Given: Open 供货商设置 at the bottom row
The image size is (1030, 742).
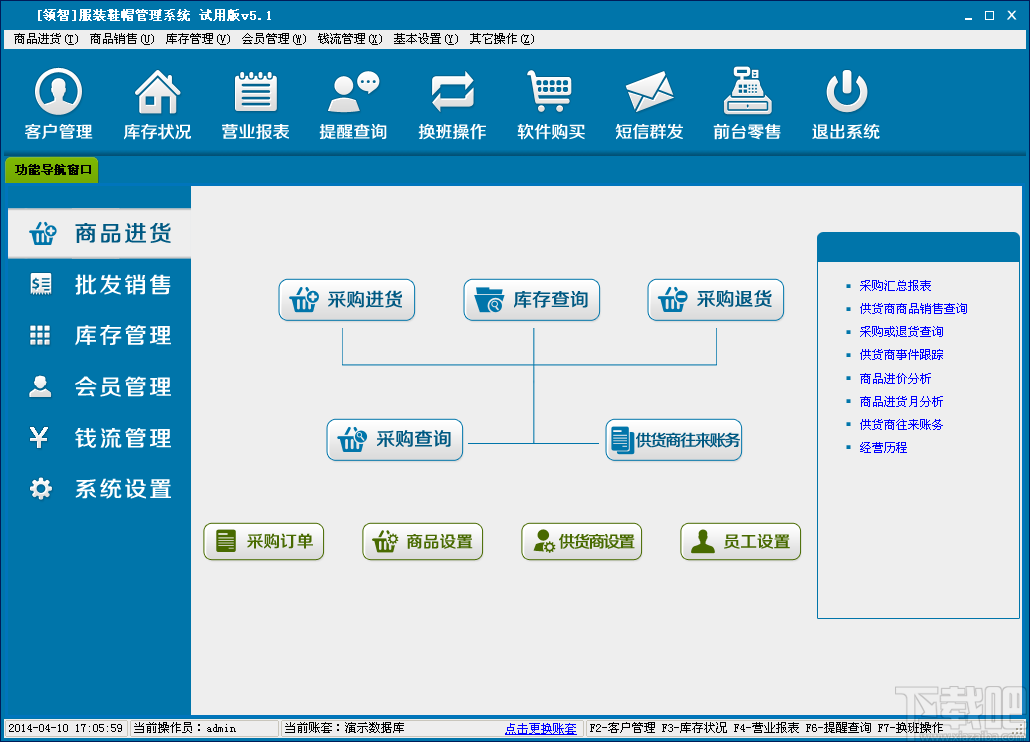Looking at the screenshot, I should [581, 540].
